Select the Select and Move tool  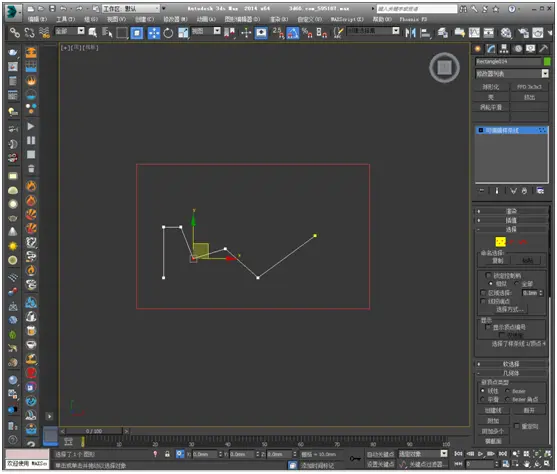(154, 33)
